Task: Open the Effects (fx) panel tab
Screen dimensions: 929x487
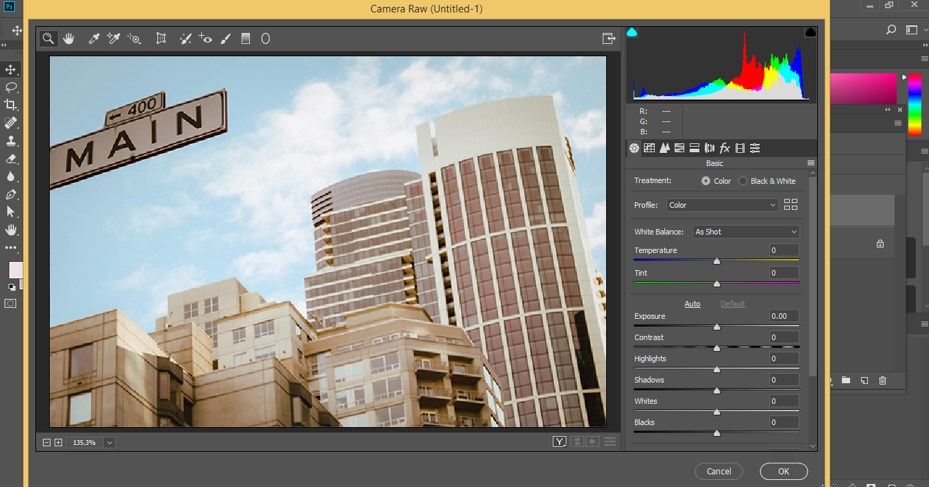Action: tap(725, 148)
